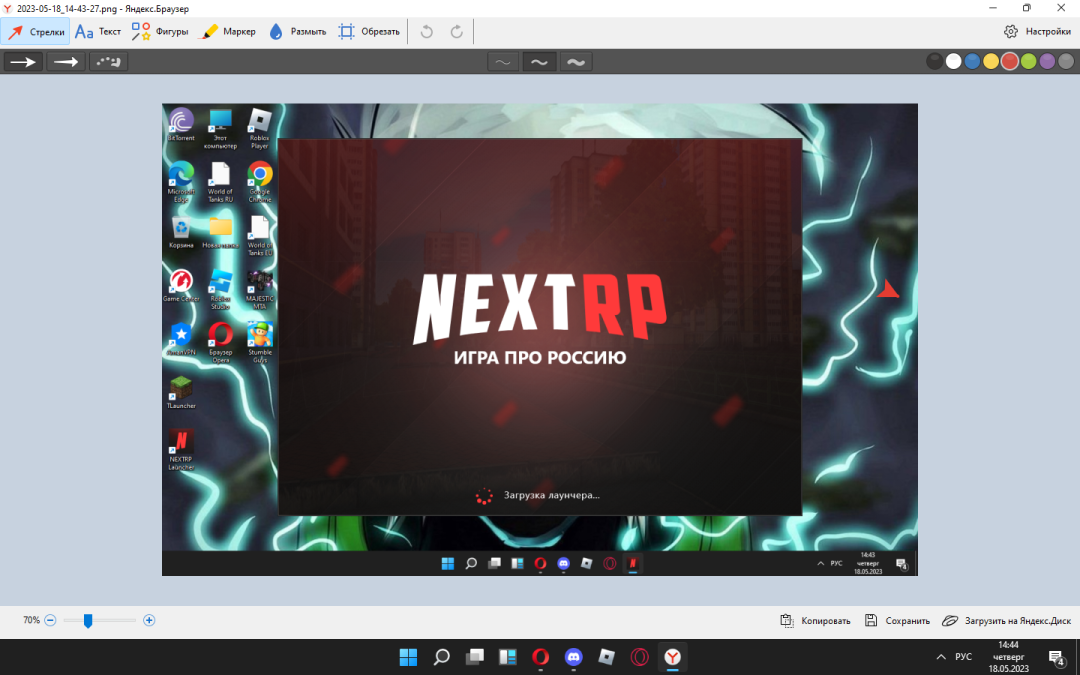This screenshot has width=1080, height=675.
Task: Open Roblox from the taskbar
Action: [607, 657]
